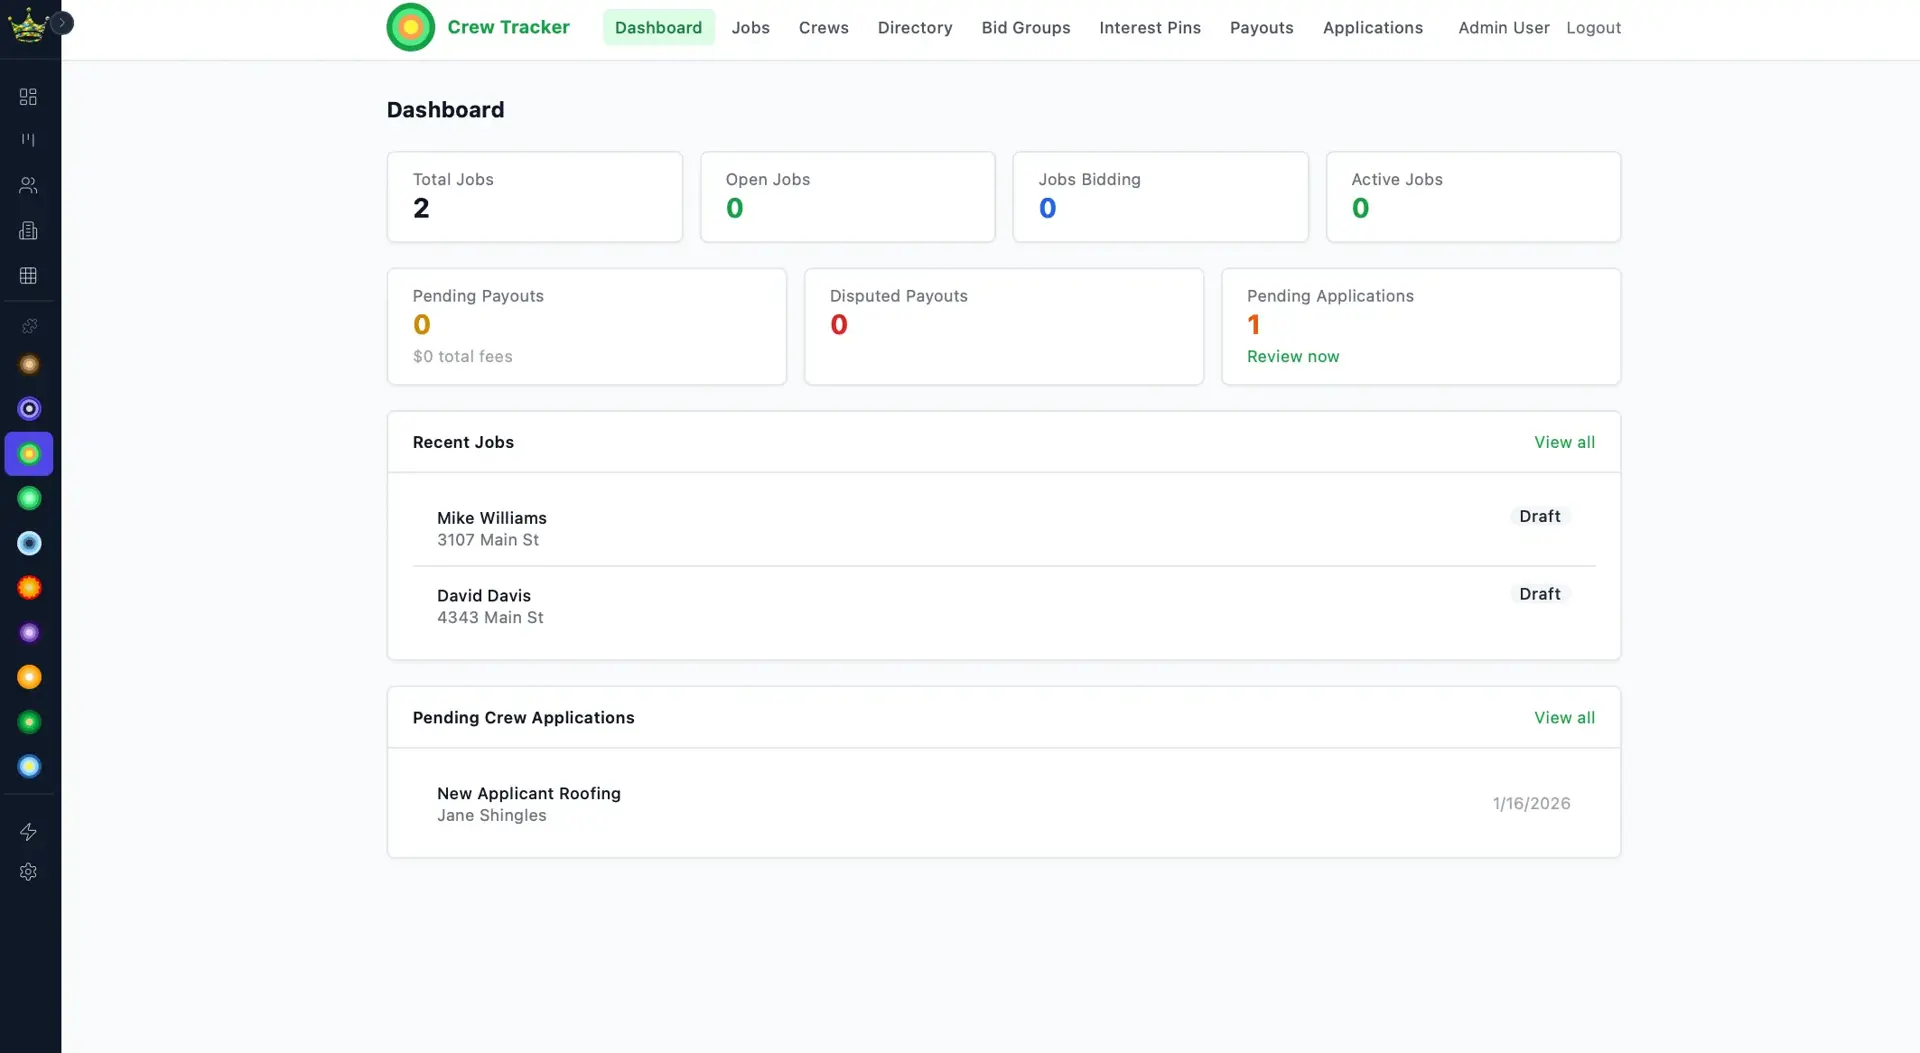Open the New Applicant Roofing application

(1003, 803)
